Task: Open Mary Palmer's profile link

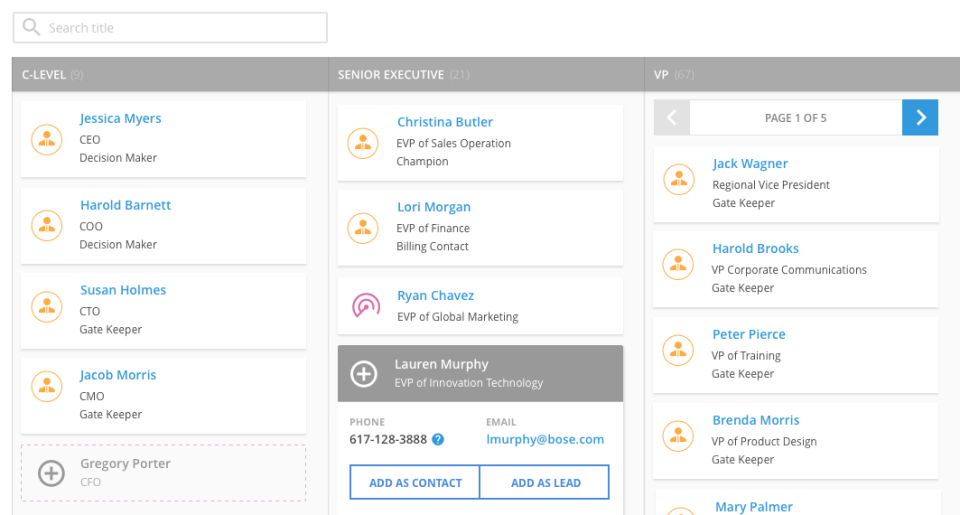Action: coord(754,506)
